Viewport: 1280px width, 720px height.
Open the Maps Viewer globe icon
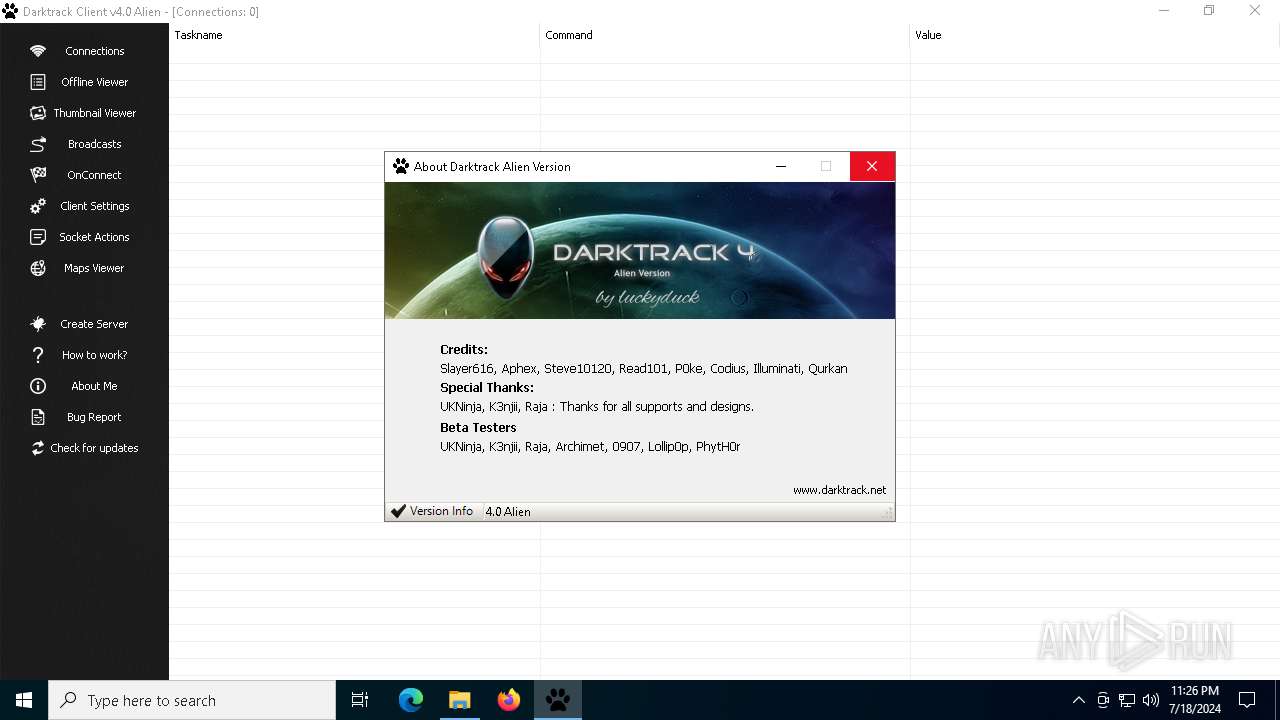(x=38, y=268)
